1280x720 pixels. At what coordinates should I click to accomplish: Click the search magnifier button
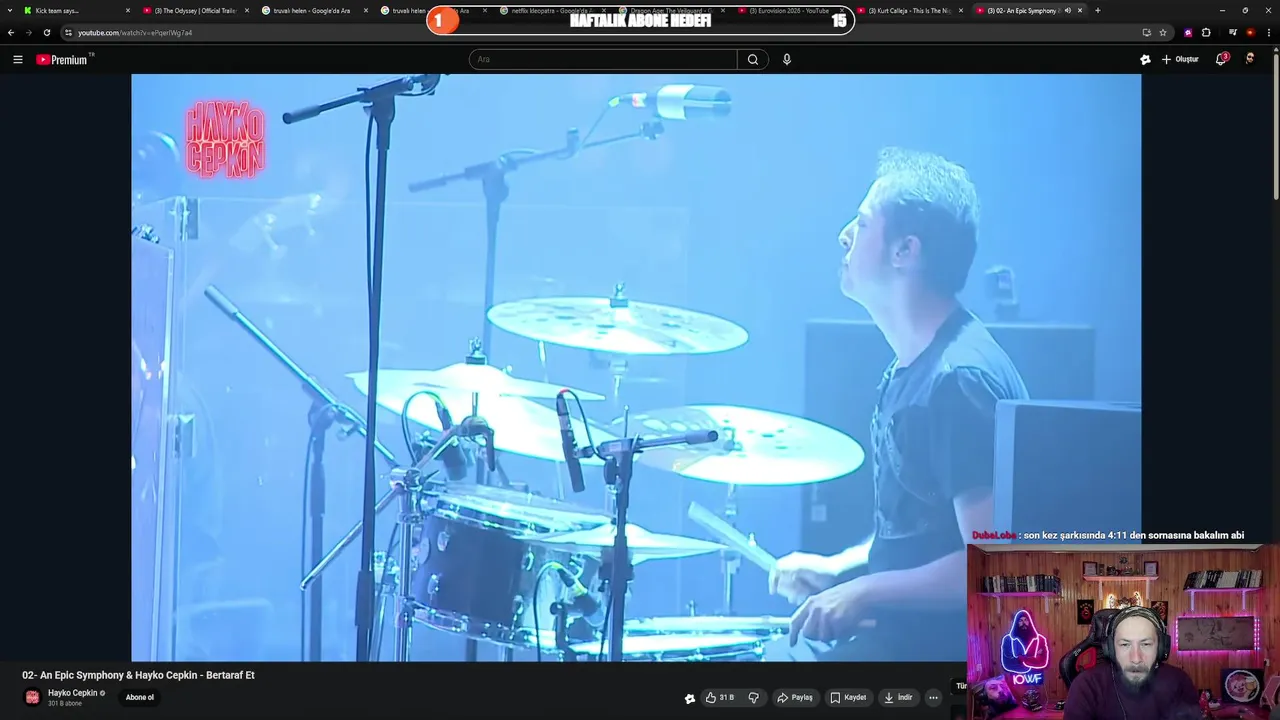click(753, 59)
